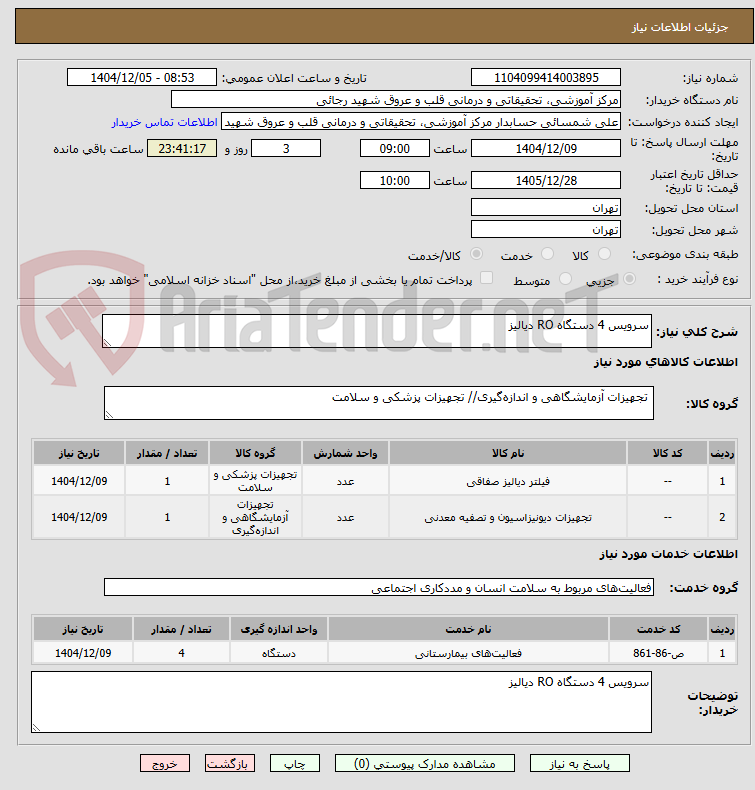Click the شرح کلی نیاز text area
Screen dimensions: 755x790
point(377,331)
